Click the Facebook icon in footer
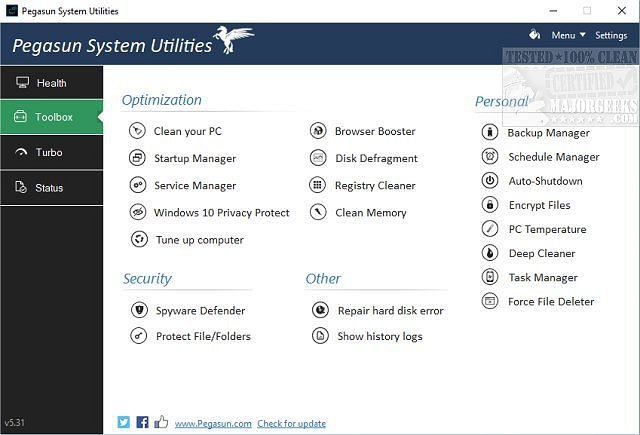 tap(142, 422)
